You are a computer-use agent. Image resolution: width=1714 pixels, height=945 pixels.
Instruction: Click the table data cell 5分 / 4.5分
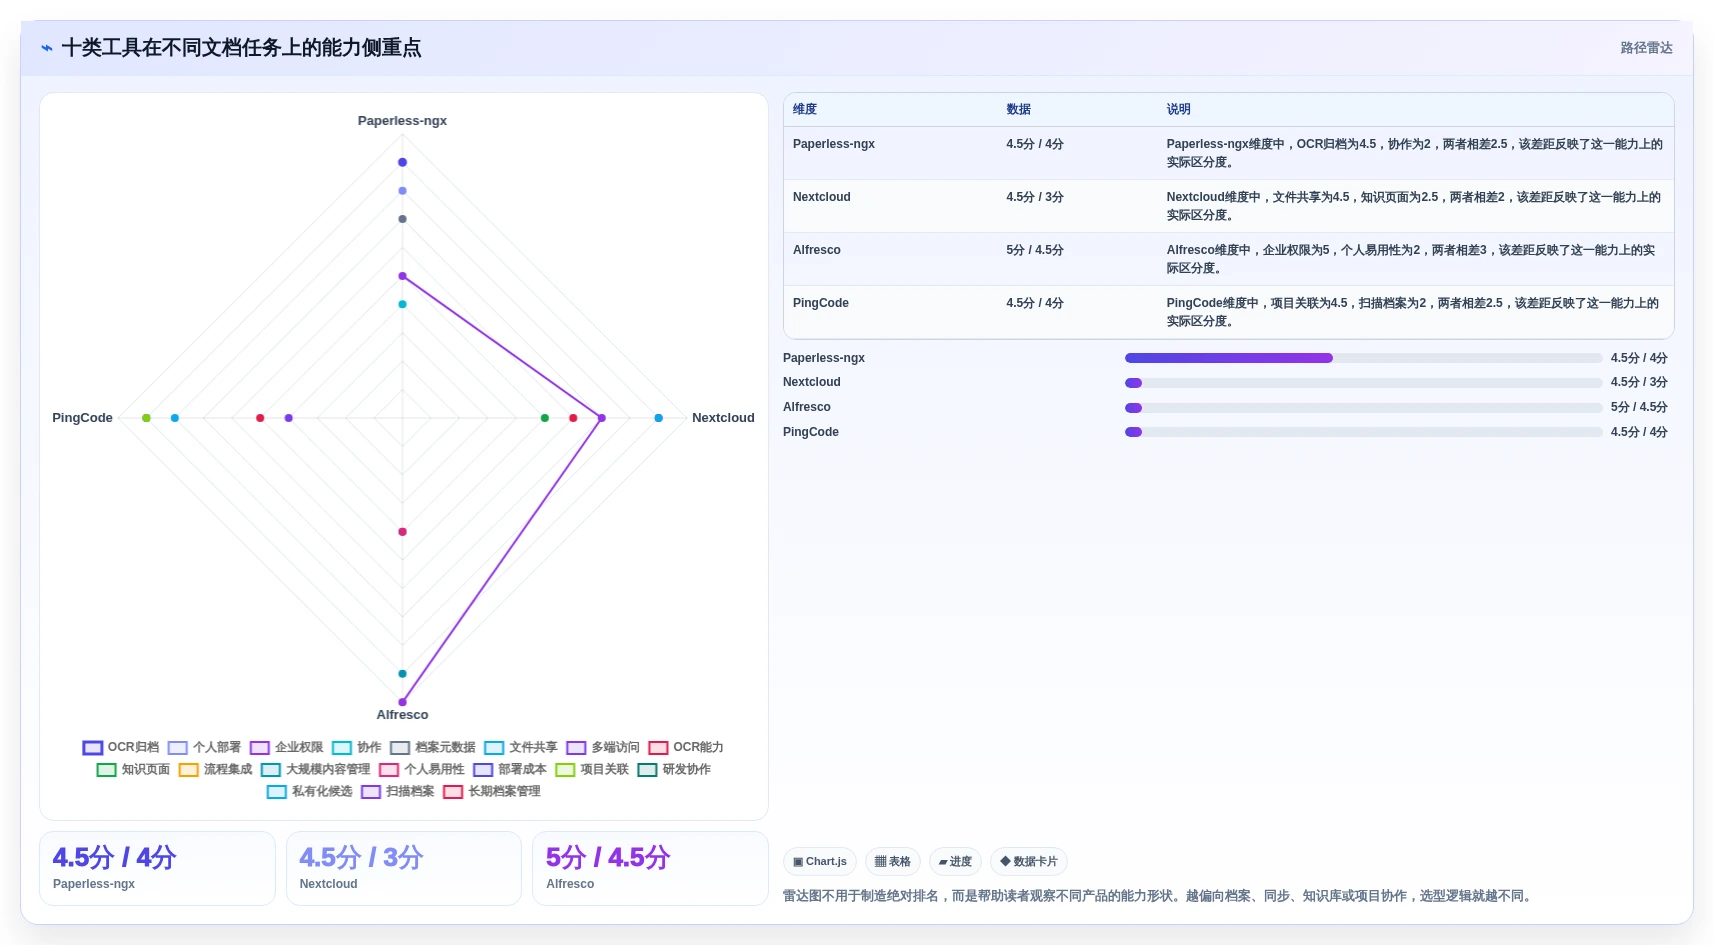click(1035, 250)
